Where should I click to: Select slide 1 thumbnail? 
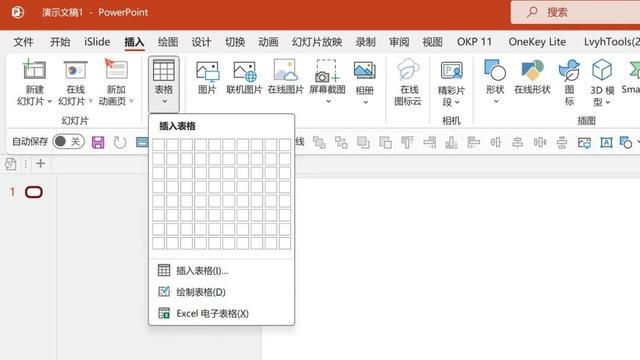34,192
